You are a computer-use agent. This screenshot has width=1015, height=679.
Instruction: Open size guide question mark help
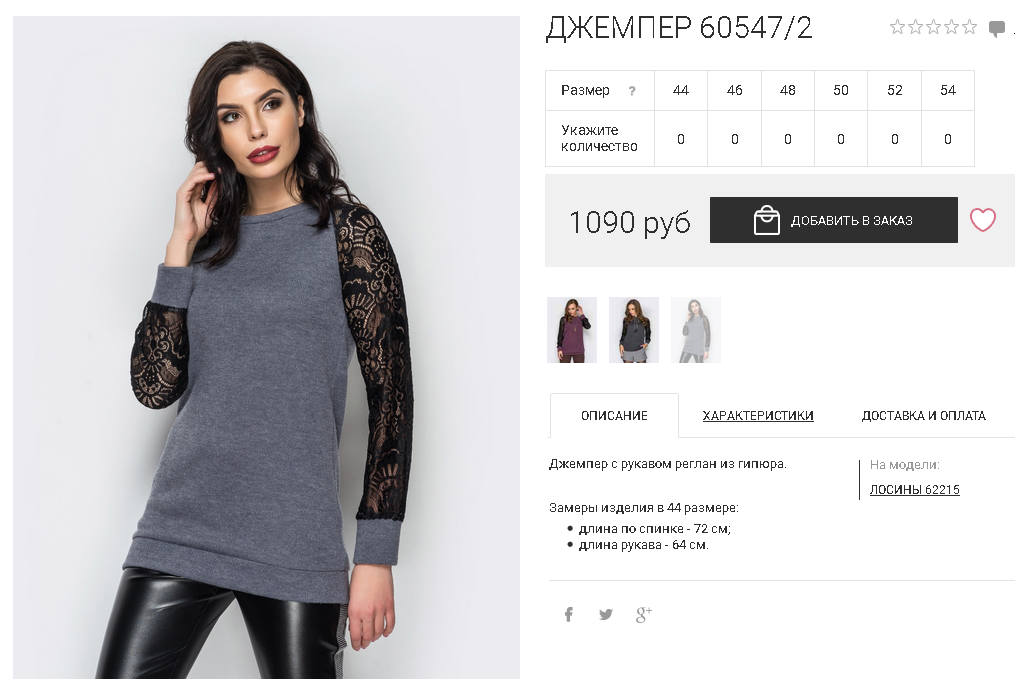coord(632,91)
